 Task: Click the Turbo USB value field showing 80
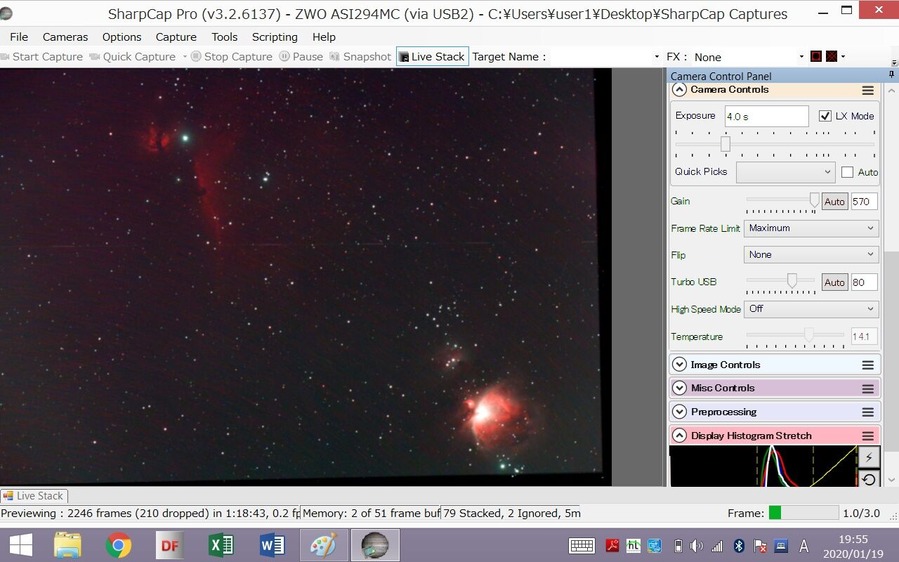[864, 282]
